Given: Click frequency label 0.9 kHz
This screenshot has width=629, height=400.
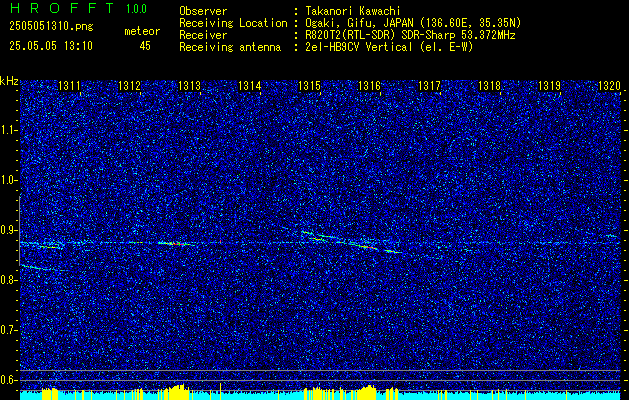Looking at the screenshot, I should pos(8,230).
